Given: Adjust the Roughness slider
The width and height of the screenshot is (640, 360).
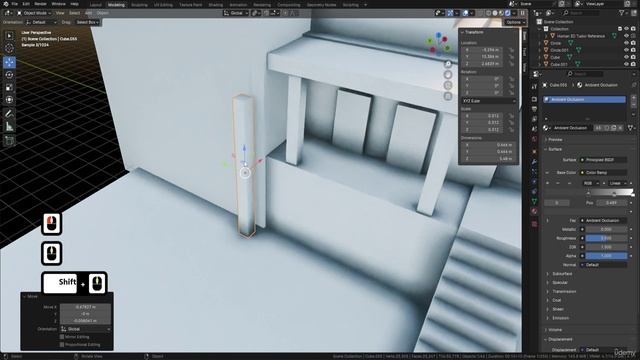Looking at the screenshot, I should click(x=606, y=238).
